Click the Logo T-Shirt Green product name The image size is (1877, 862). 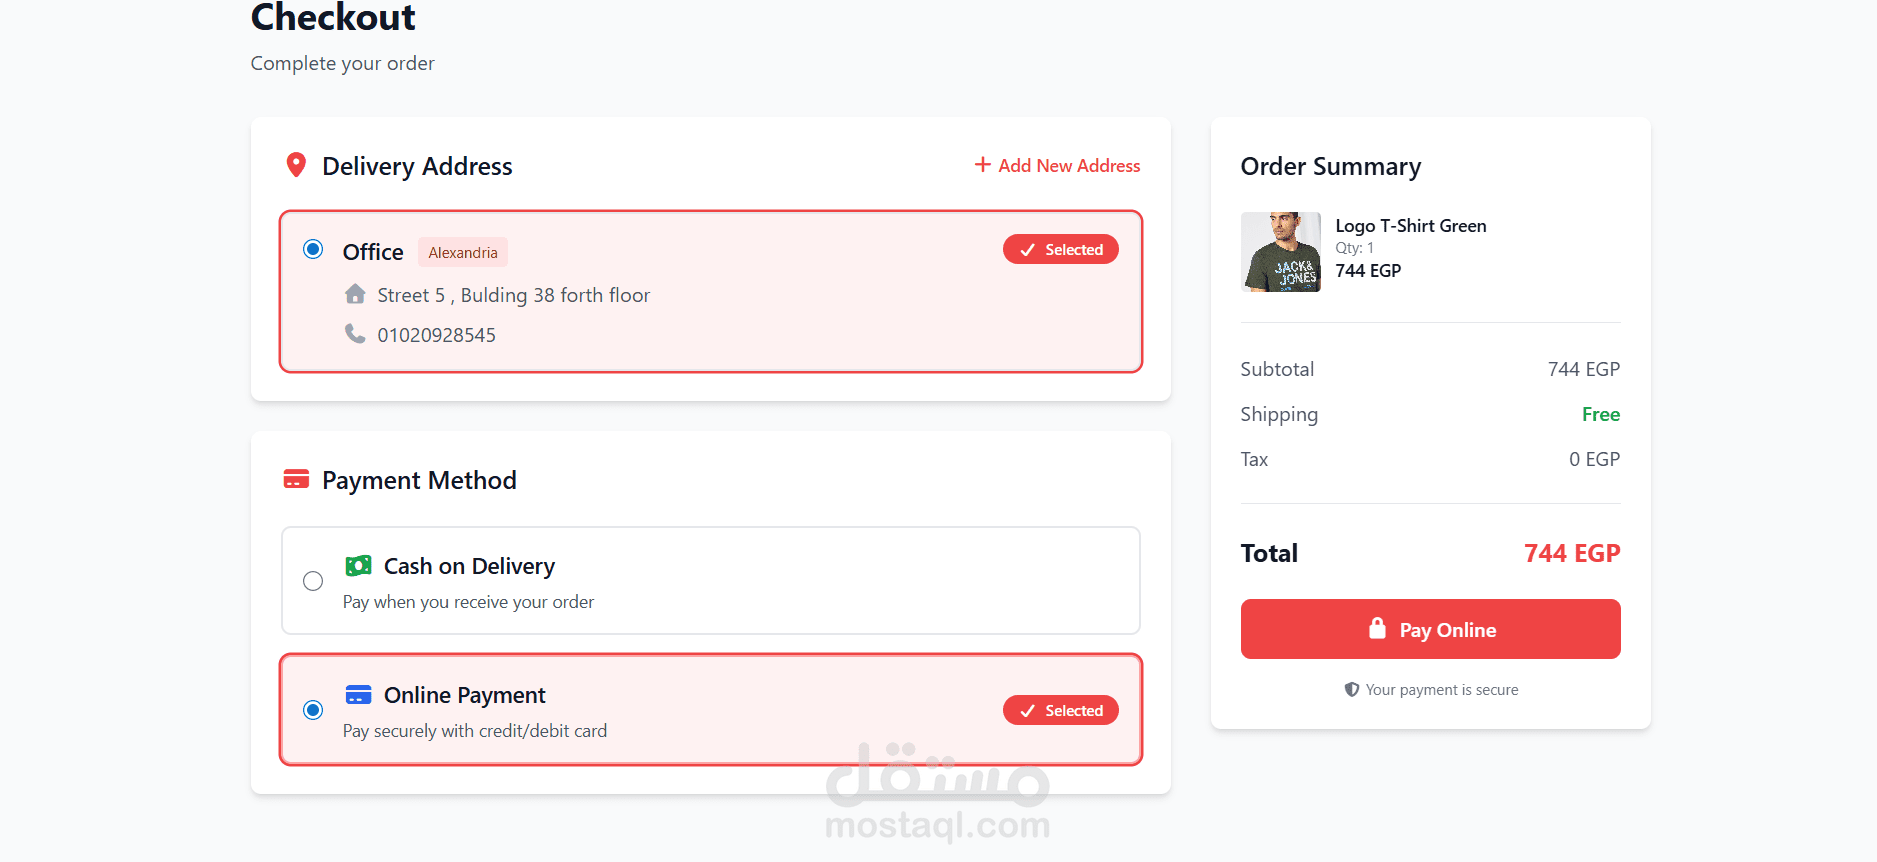click(1410, 226)
